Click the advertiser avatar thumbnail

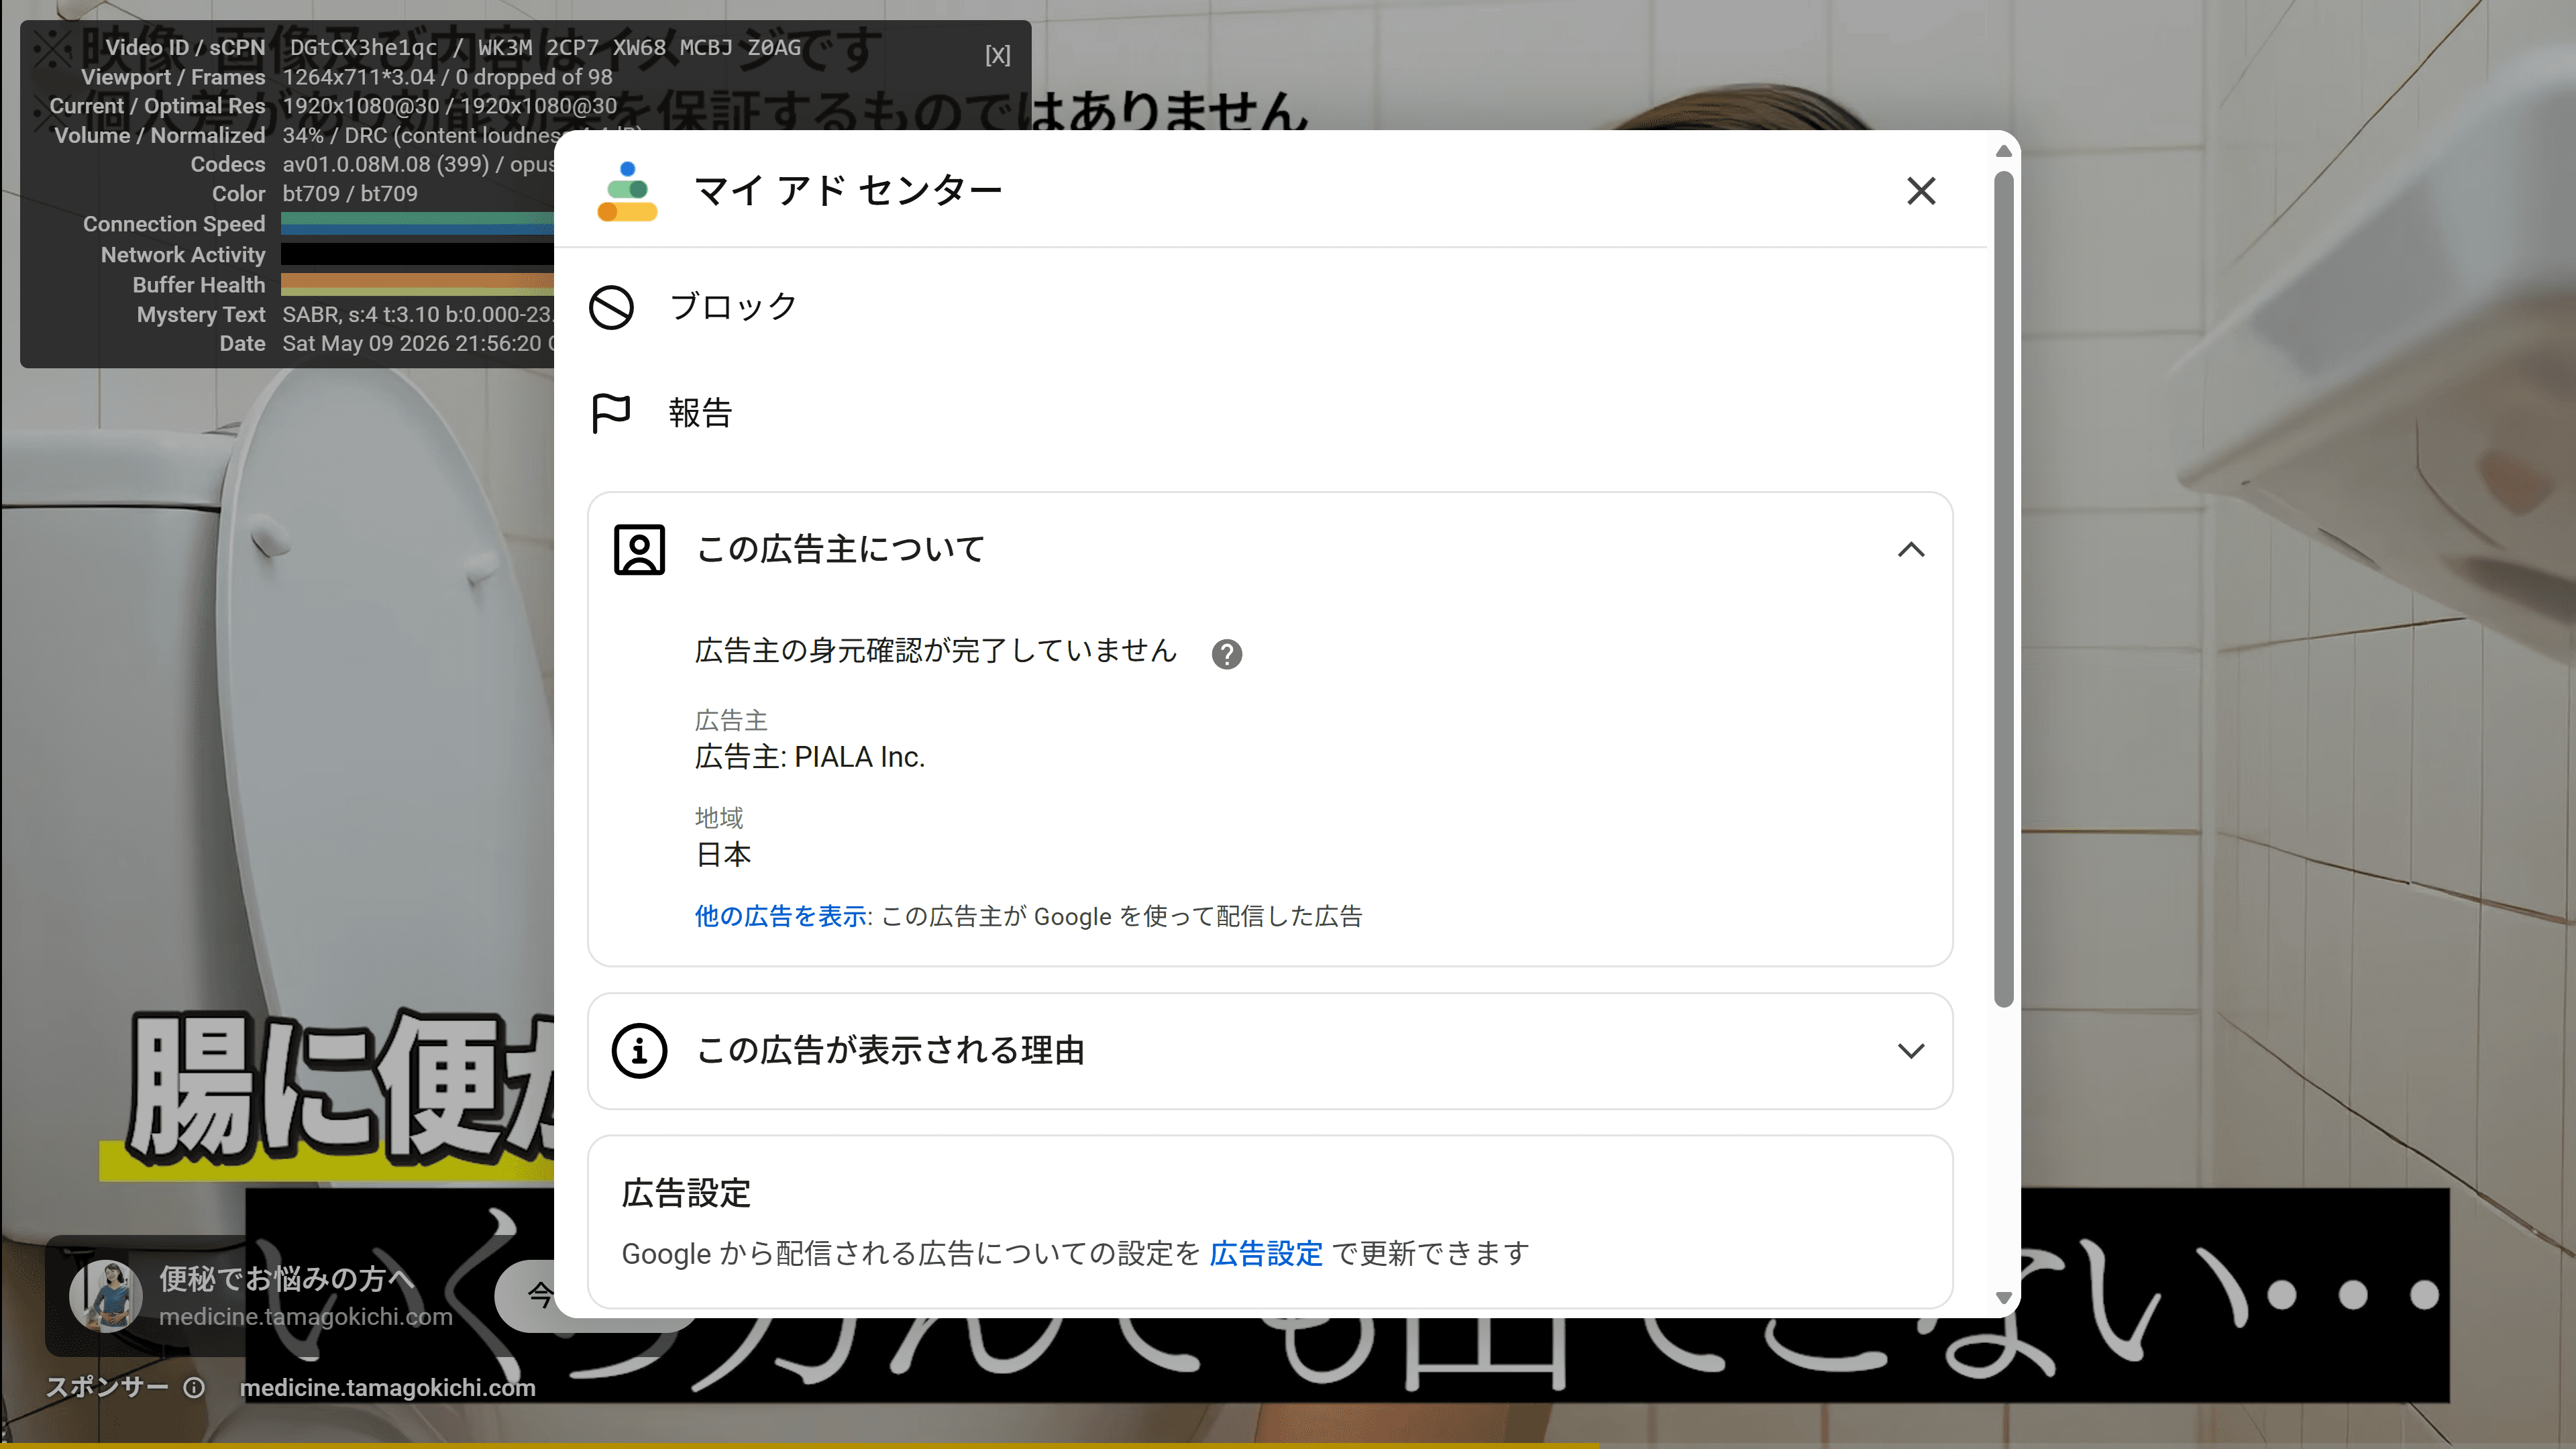coord(106,1296)
